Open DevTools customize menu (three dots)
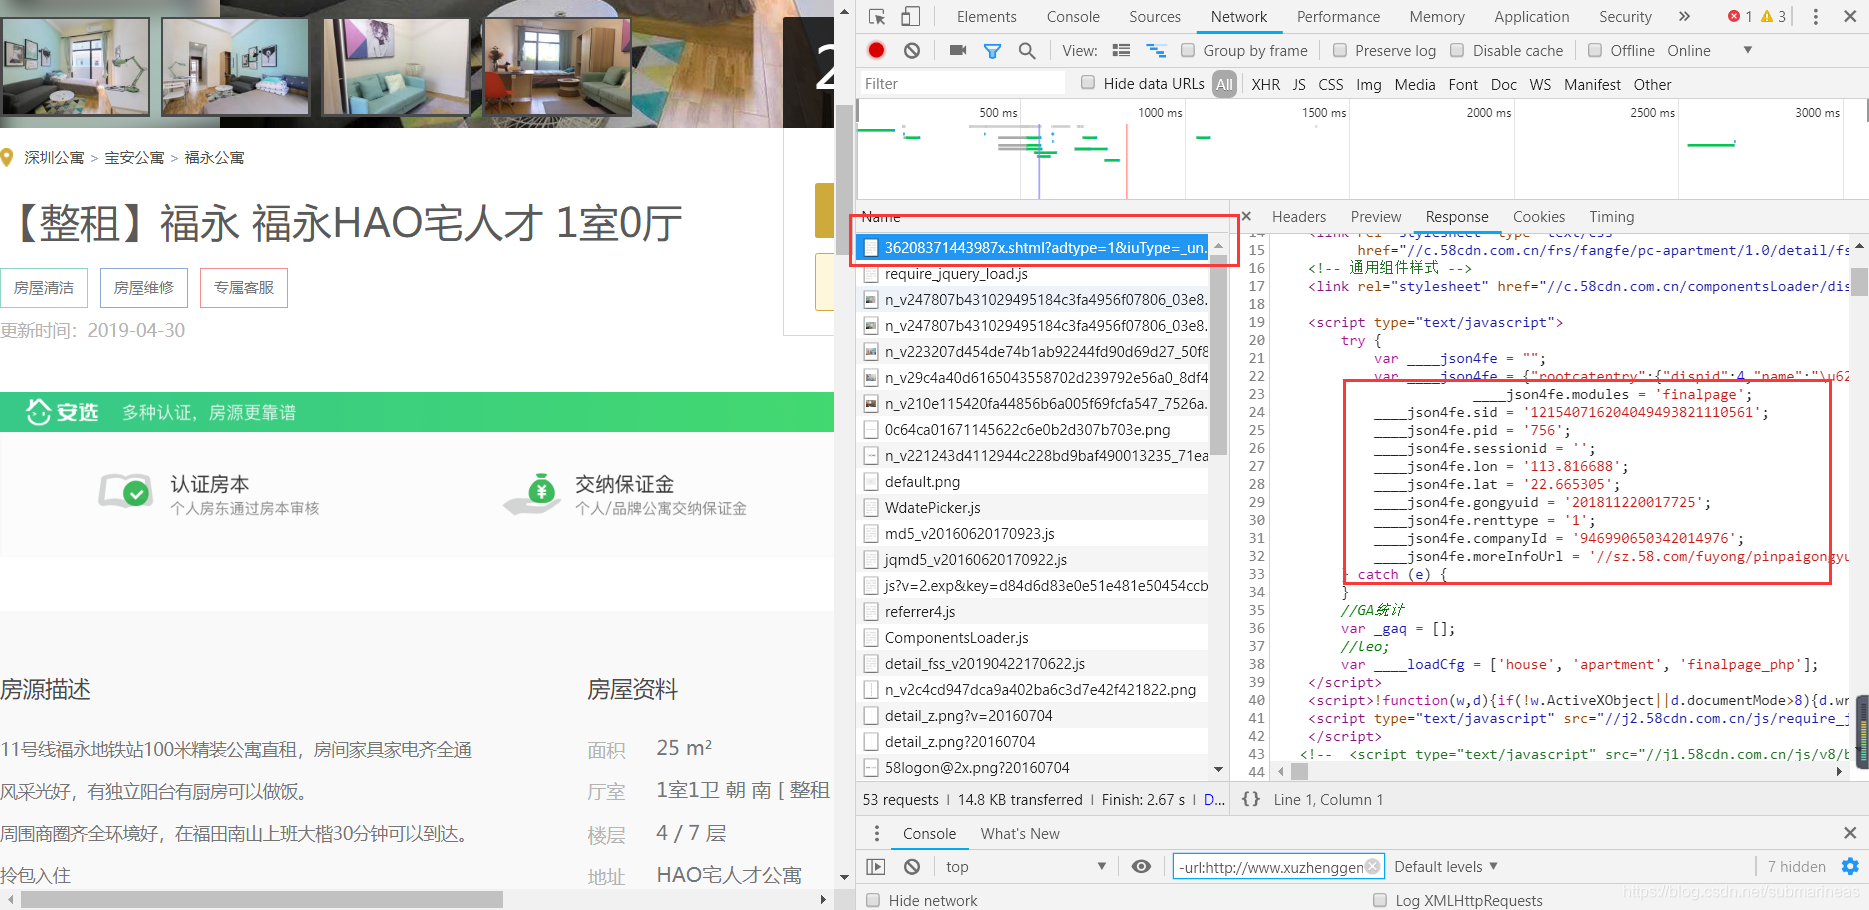 (1816, 17)
